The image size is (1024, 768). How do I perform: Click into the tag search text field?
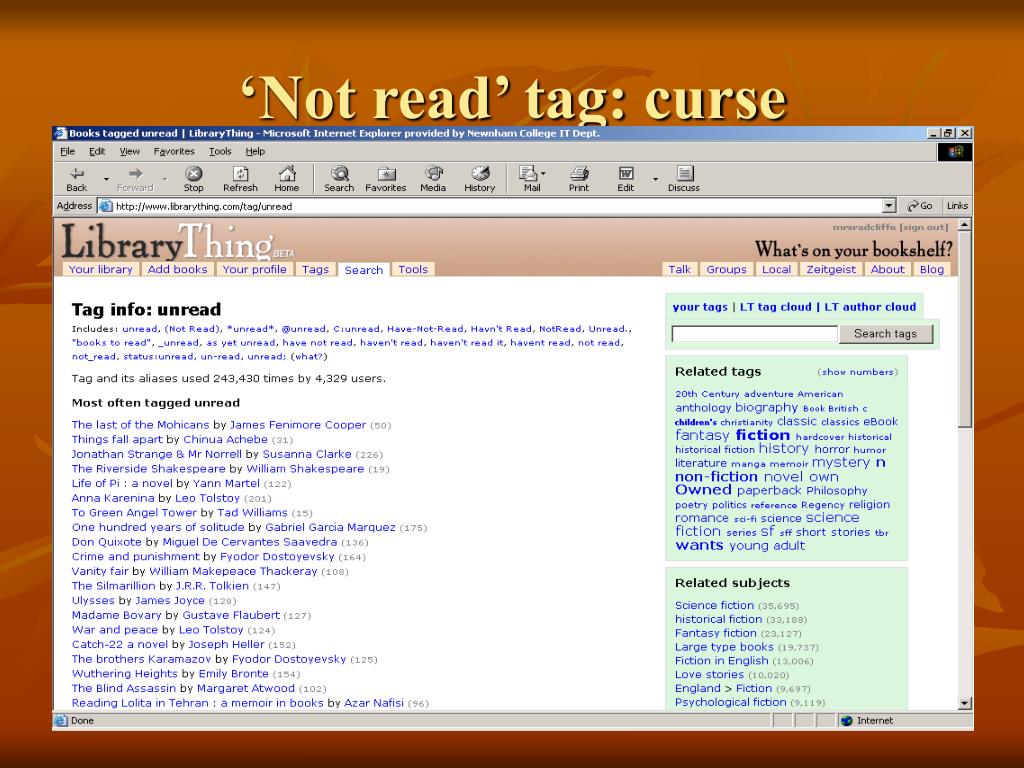[754, 334]
